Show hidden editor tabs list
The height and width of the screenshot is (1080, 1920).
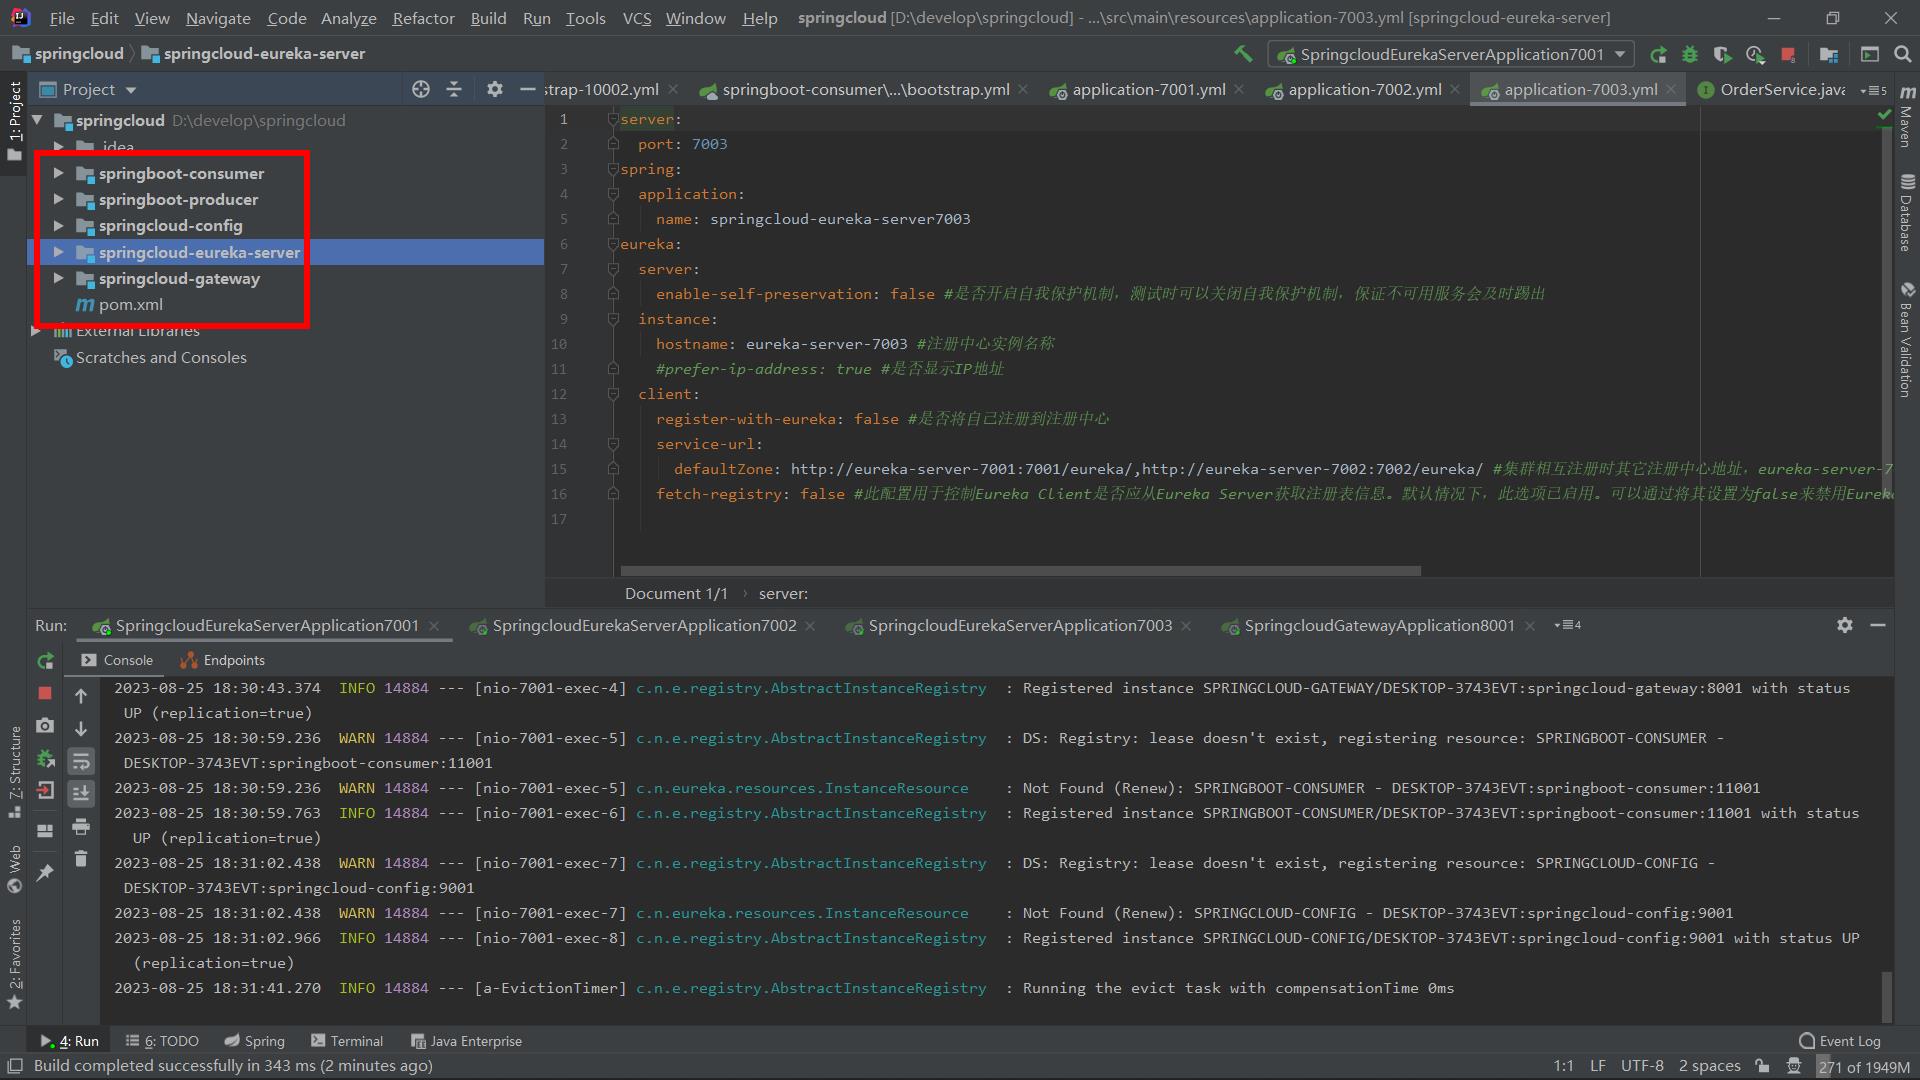pyautogui.click(x=1873, y=90)
